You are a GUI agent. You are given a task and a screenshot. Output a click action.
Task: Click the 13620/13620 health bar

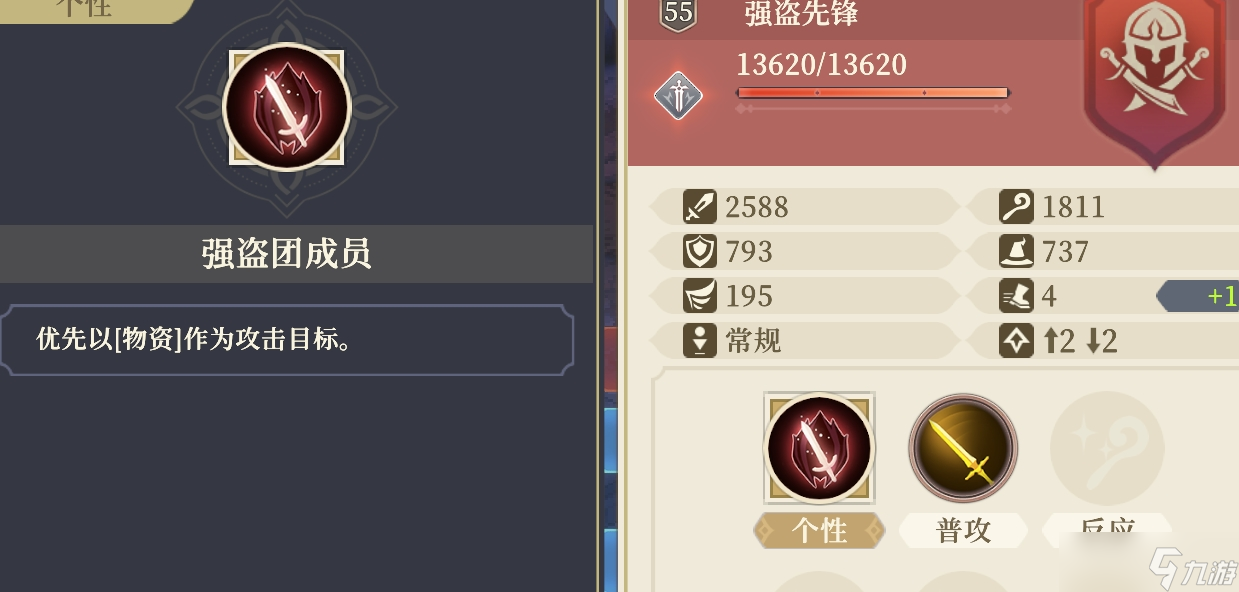872,94
